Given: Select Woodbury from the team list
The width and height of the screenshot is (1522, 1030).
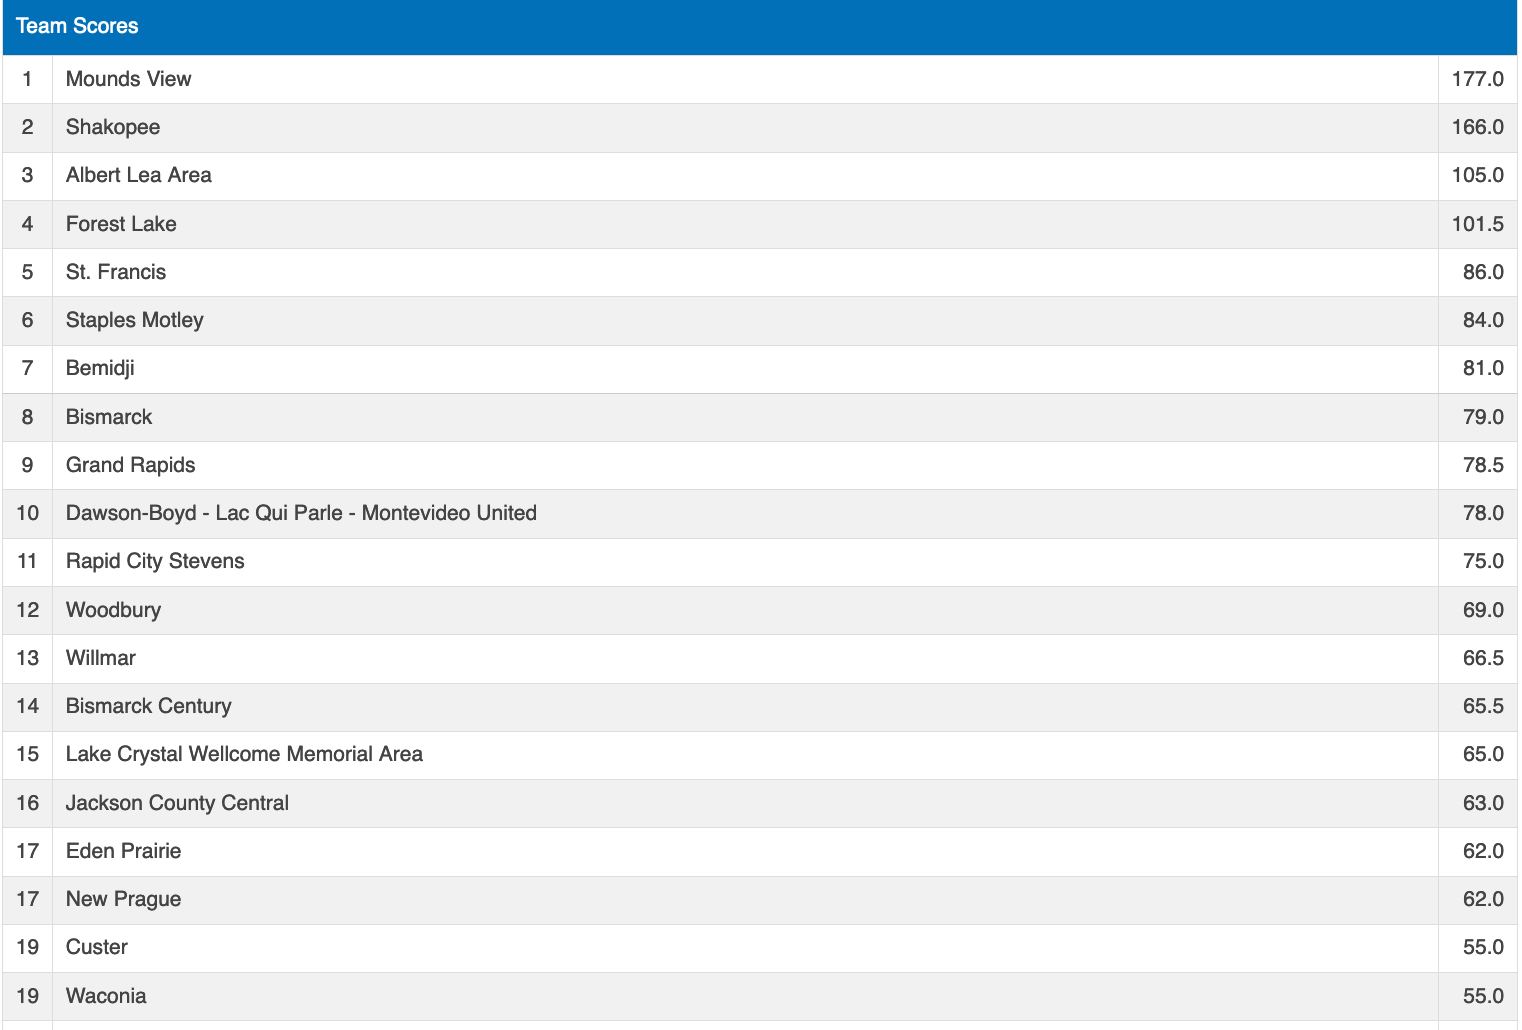Looking at the screenshot, I should (113, 610).
